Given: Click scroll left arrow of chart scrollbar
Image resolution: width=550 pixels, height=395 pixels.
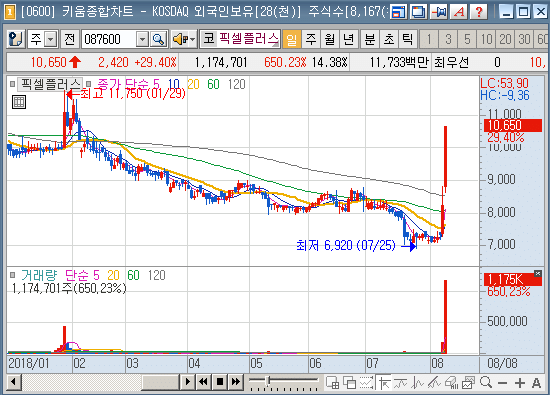Looking at the screenshot, I should (x=14, y=381).
